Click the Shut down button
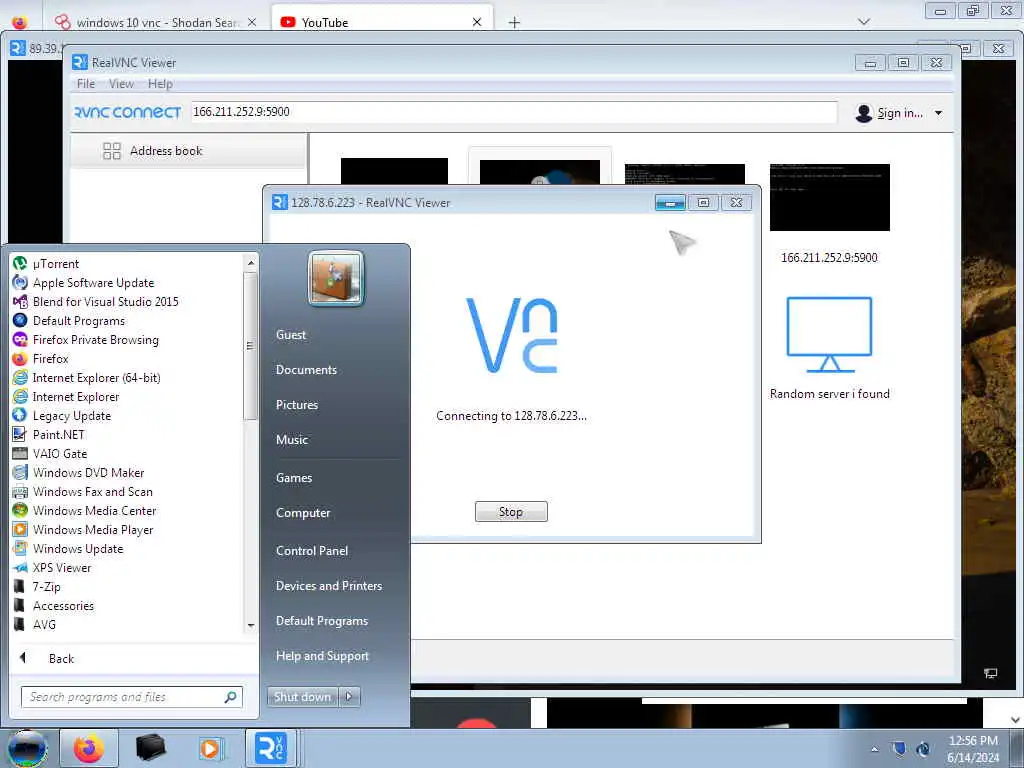Viewport: 1024px width, 768px height. (x=302, y=697)
